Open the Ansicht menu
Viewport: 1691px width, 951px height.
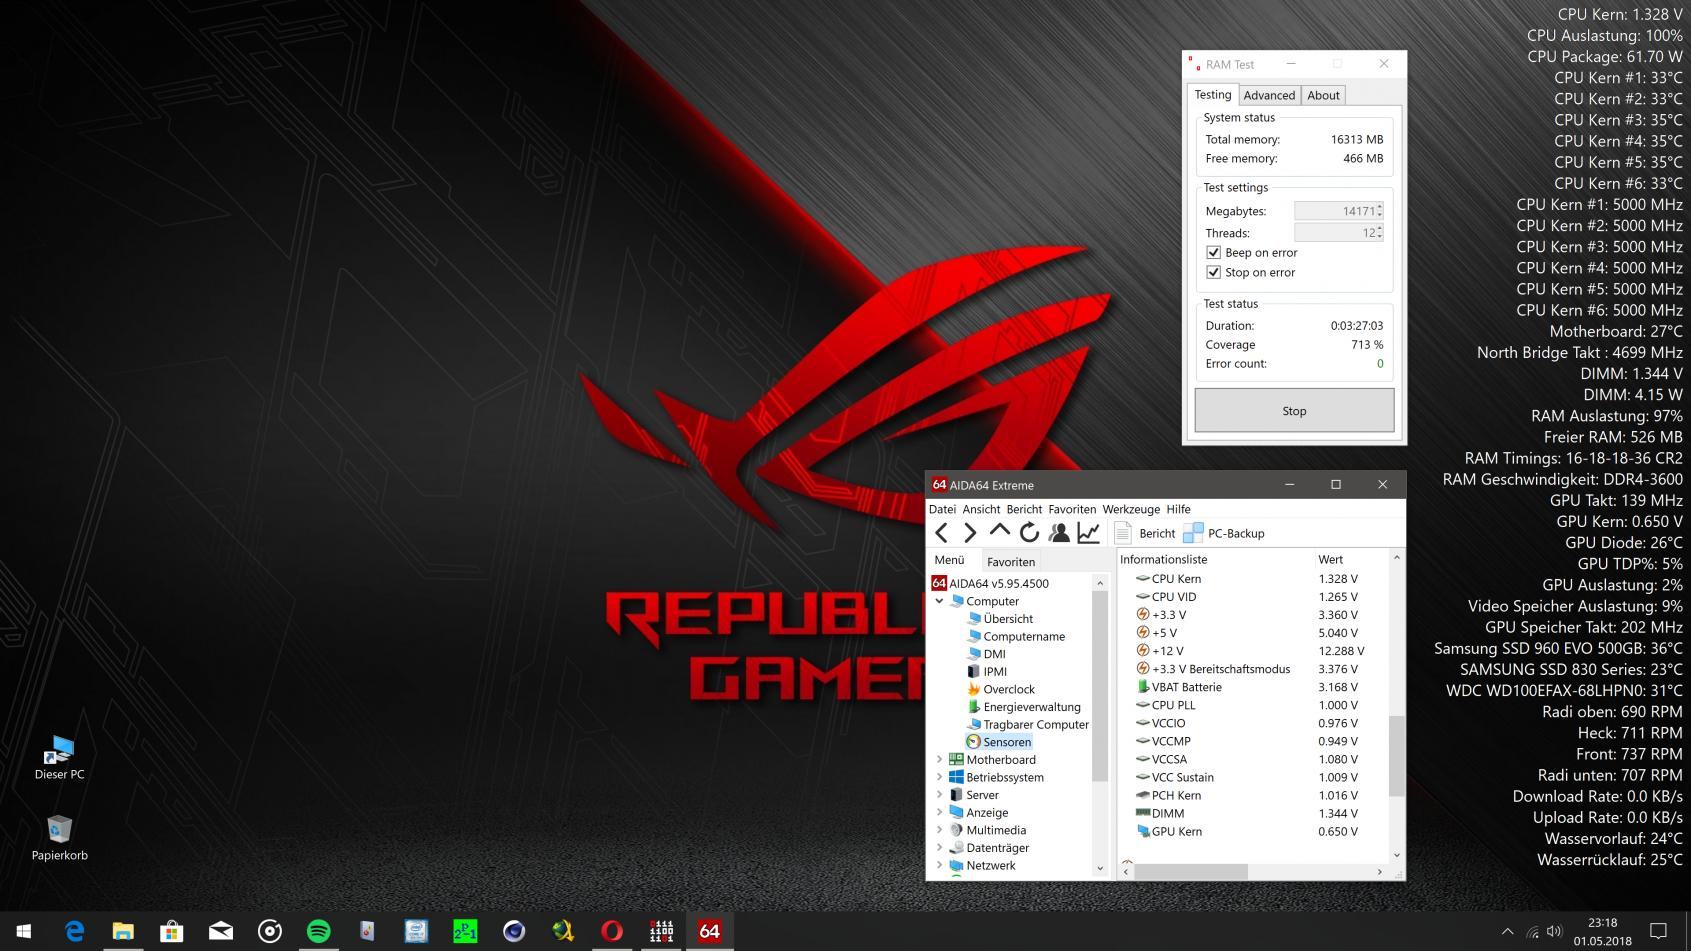coord(981,509)
